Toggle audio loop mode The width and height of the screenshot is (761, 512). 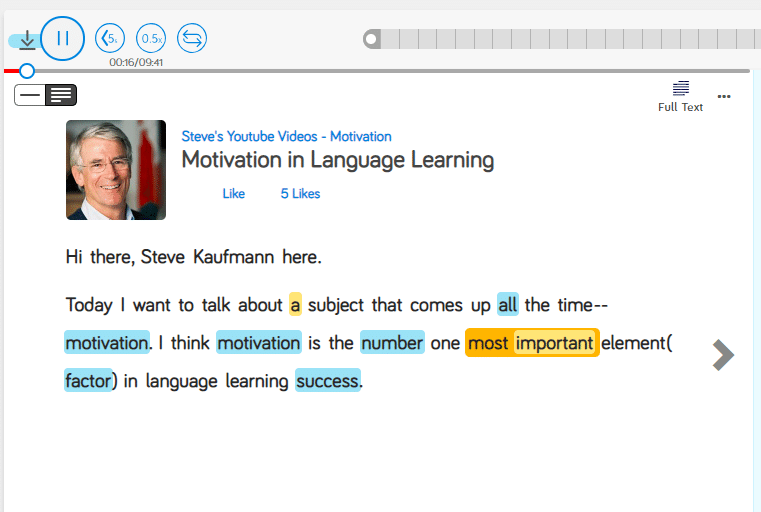click(192, 38)
